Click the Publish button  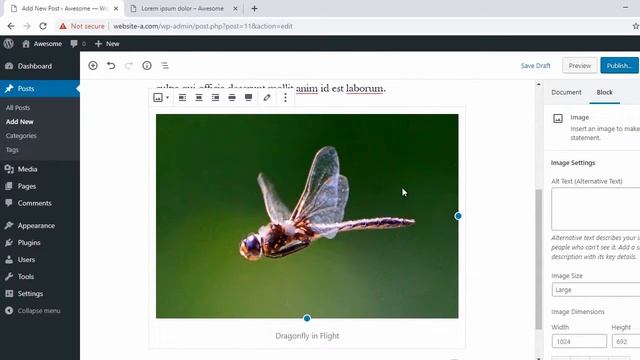619,66
